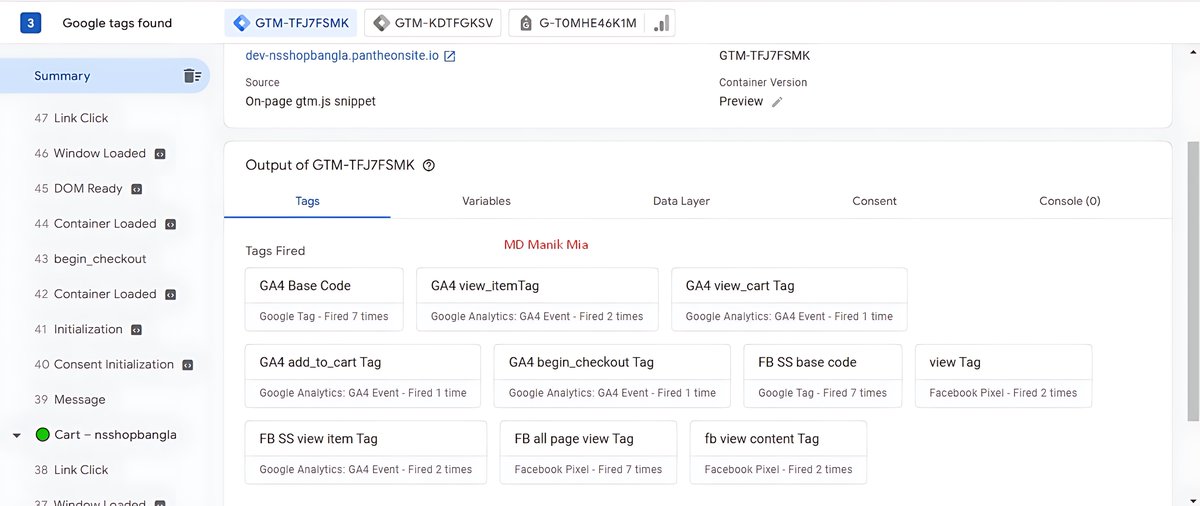Viewport: 1200px width, 506px height.
Task: Open the Consent tab
Action: [x=874, y=201]
